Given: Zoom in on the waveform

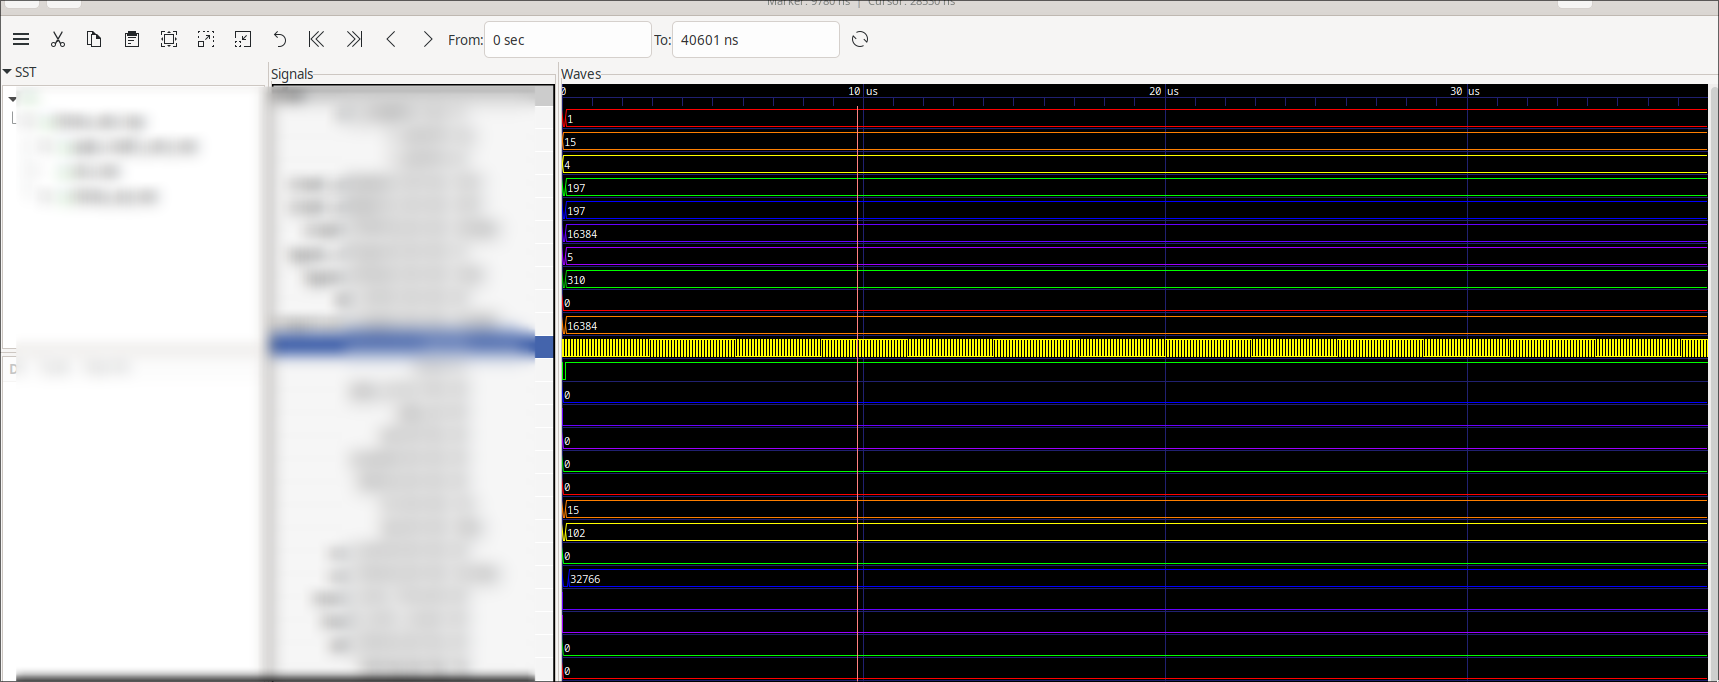Looking at the screenshot, I should coord(206,39).
